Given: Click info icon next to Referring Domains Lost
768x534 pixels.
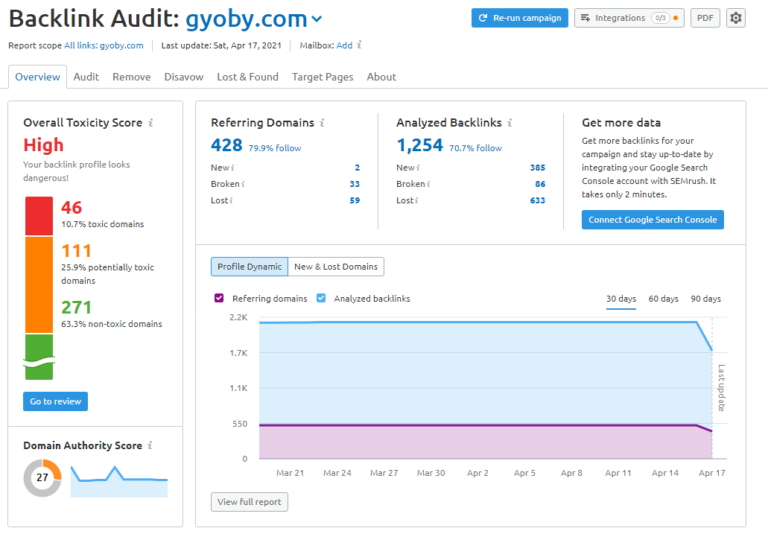Looking at the screenshot, I should click(x=231, y=200).
